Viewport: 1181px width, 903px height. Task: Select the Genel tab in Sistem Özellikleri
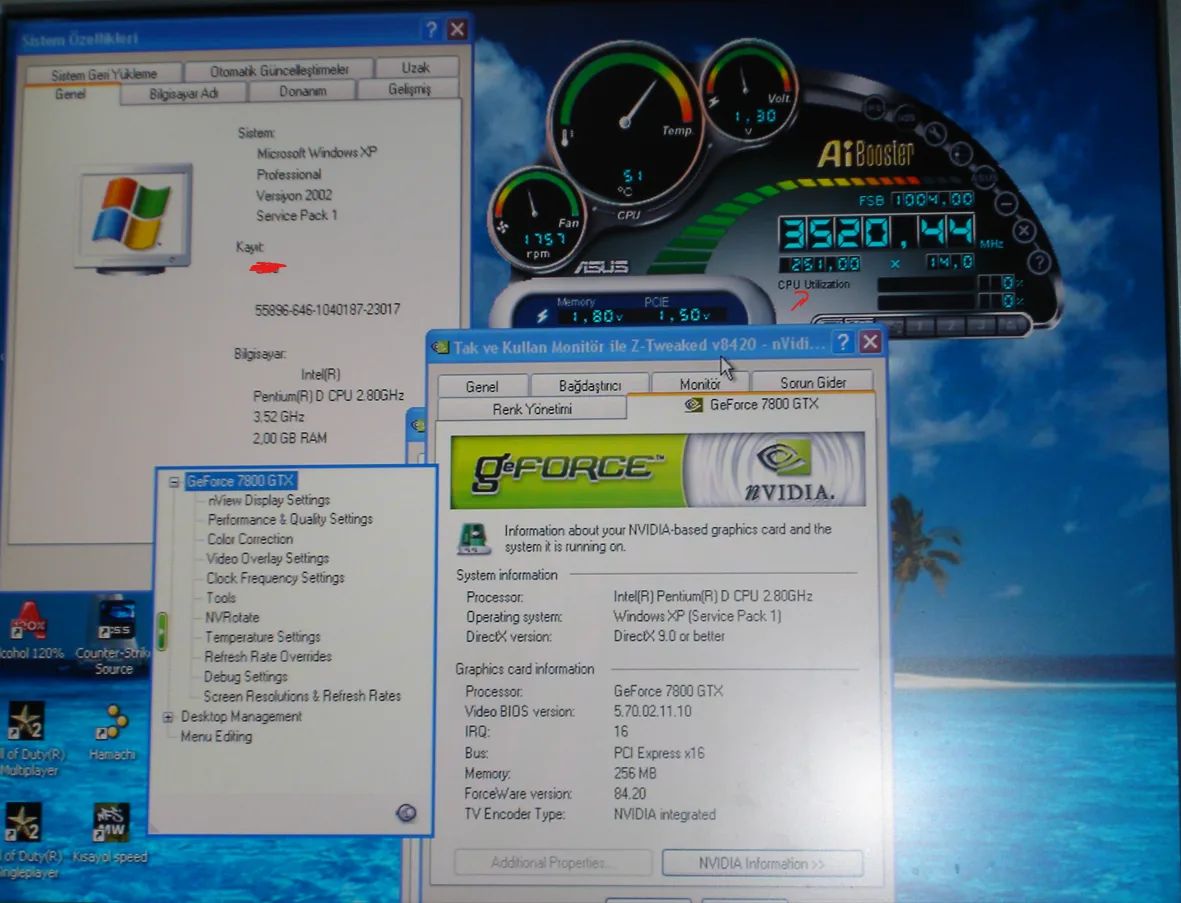(x=70, y=94)
